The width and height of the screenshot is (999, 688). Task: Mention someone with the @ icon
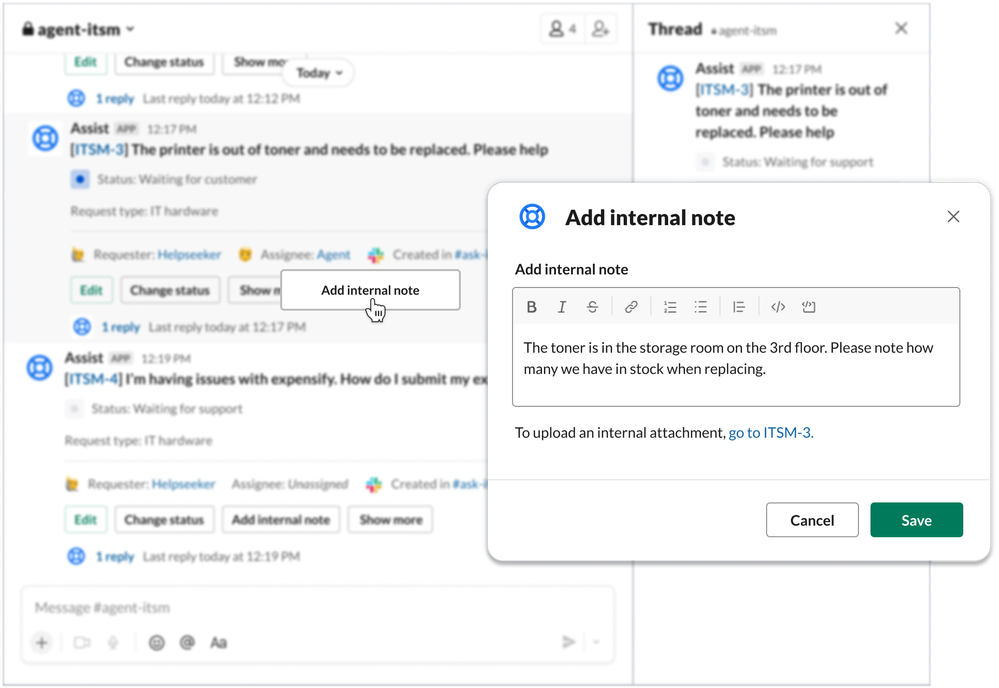click(187, 642)
